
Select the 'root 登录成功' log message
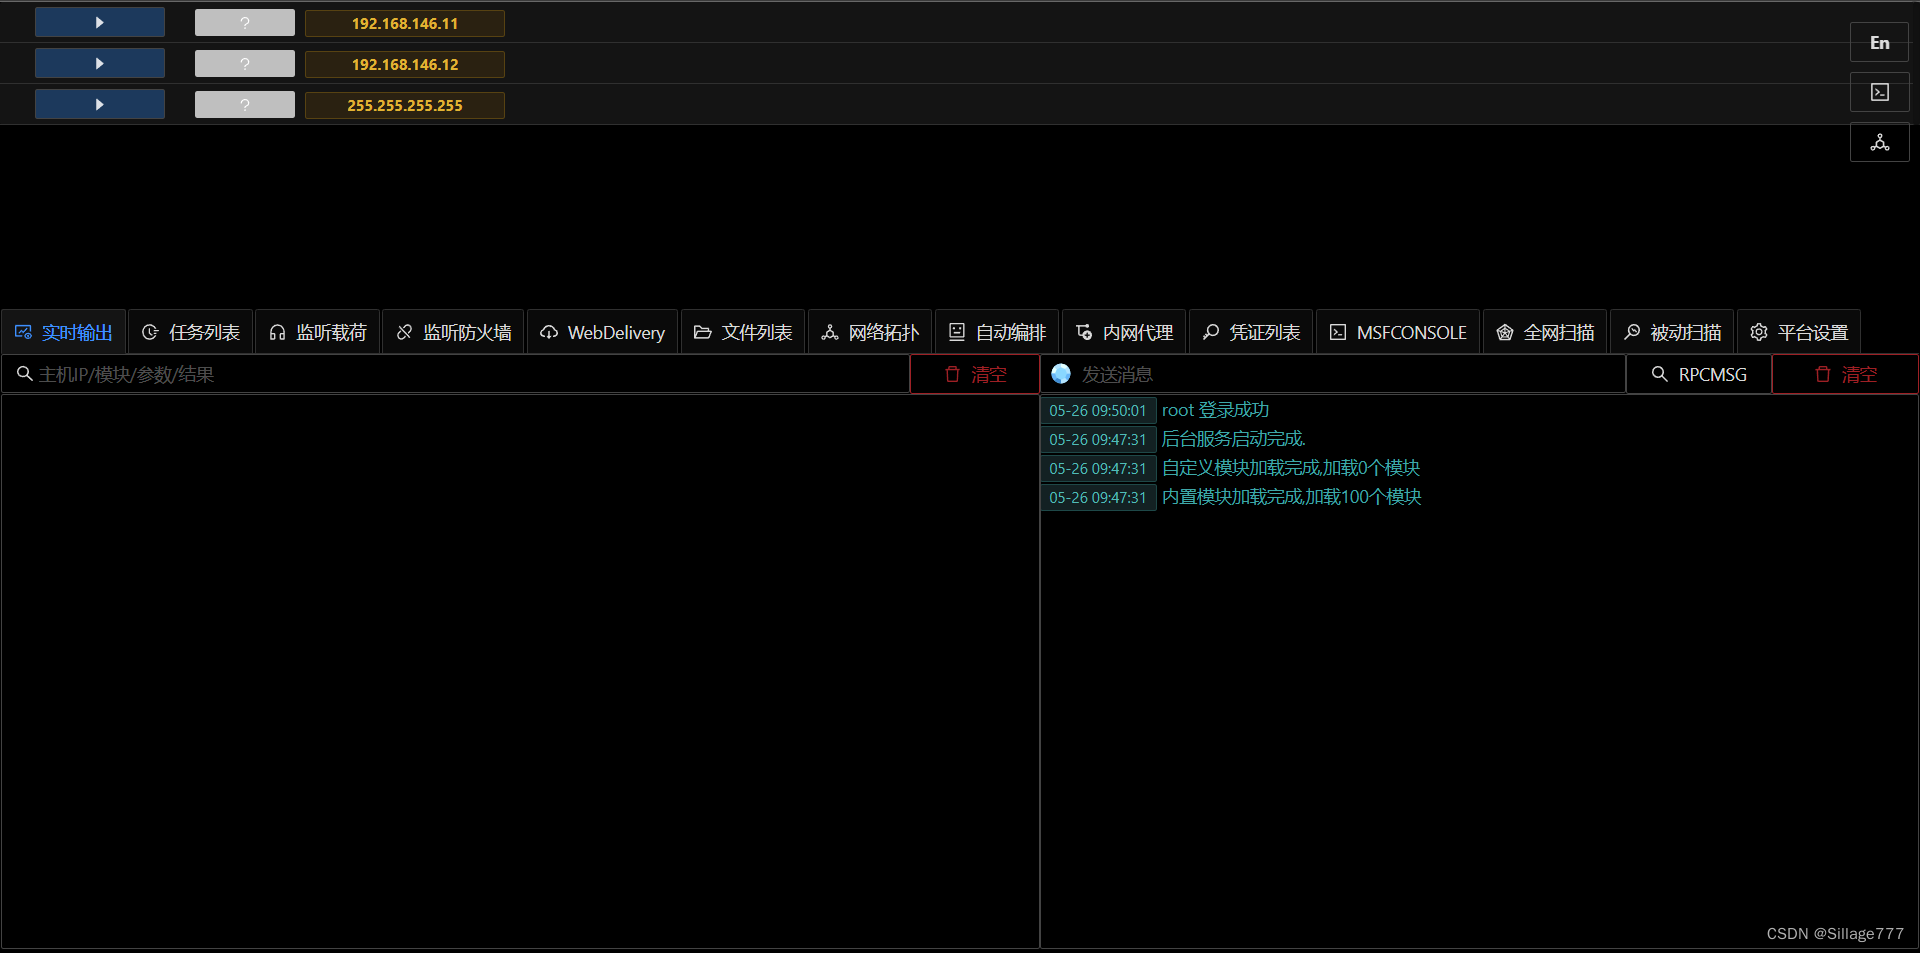click(1215, 410)
